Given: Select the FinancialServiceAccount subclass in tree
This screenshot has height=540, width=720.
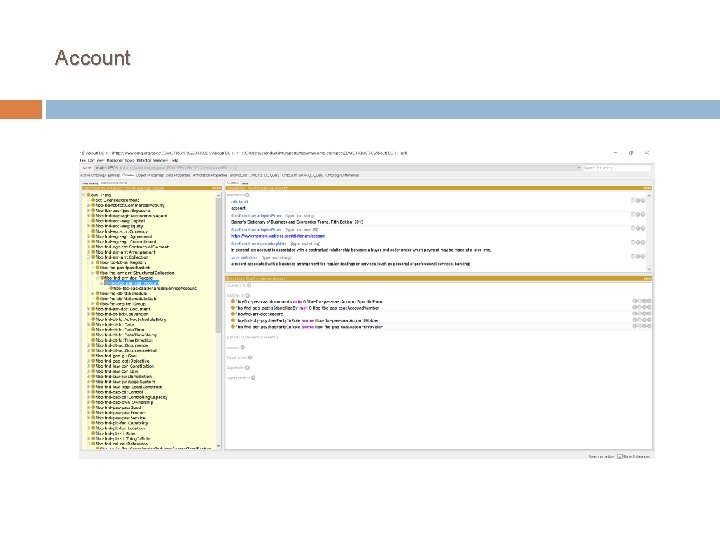Looking at the screenshot, I should [x=155, y=288].
